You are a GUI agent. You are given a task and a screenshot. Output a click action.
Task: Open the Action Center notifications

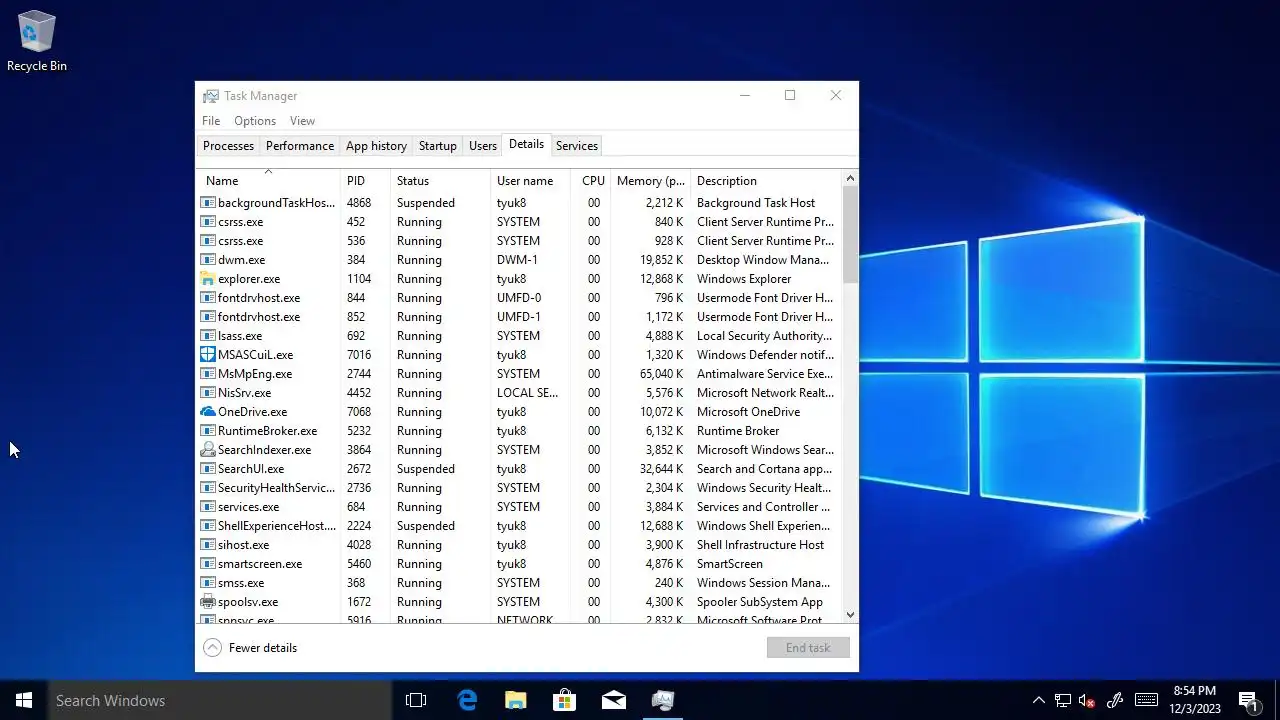[x=1248, y=700]
